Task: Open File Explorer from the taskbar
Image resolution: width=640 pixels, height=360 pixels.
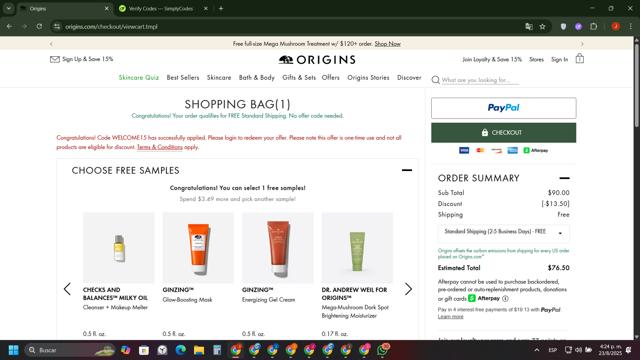Action: 199,350
